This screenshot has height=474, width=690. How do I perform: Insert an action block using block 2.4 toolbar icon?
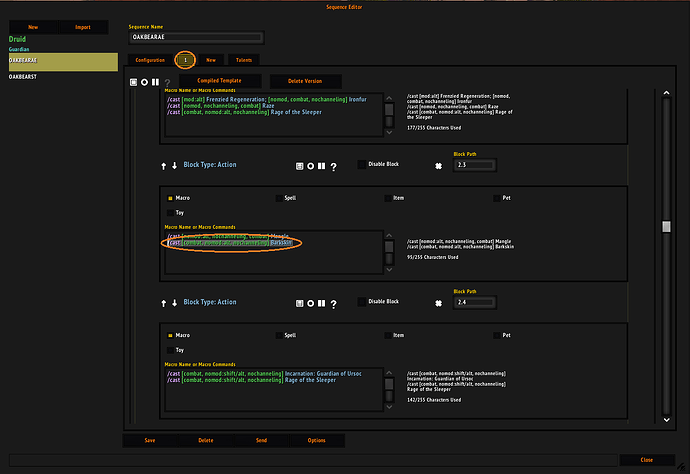click(x=300, y=303)
